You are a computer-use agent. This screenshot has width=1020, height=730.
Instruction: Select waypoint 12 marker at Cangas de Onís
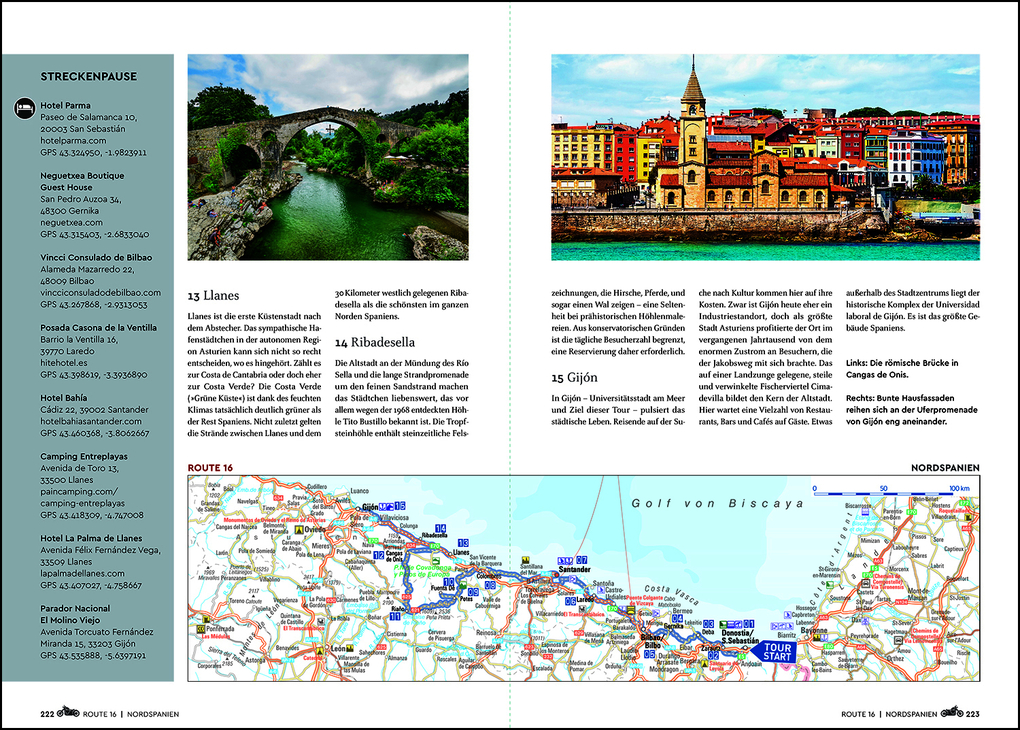coord(379,554)
